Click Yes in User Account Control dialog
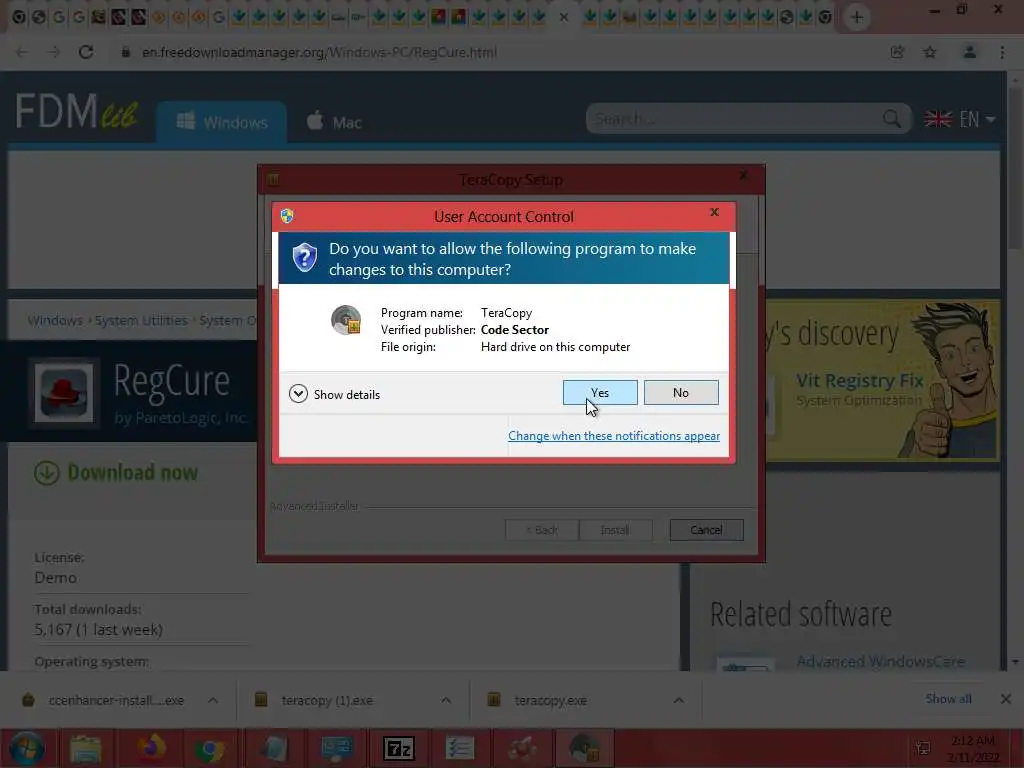 pos(600,392)
